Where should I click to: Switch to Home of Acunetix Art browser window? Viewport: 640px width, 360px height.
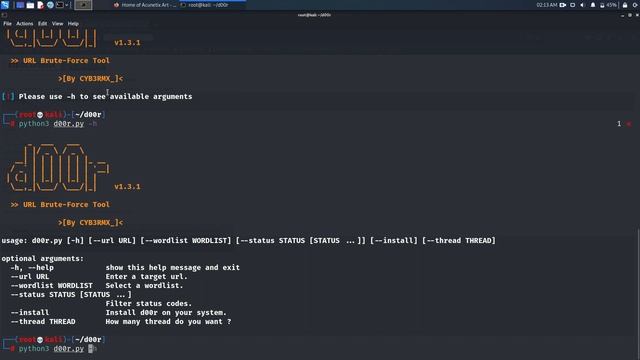tap(145, 5)
